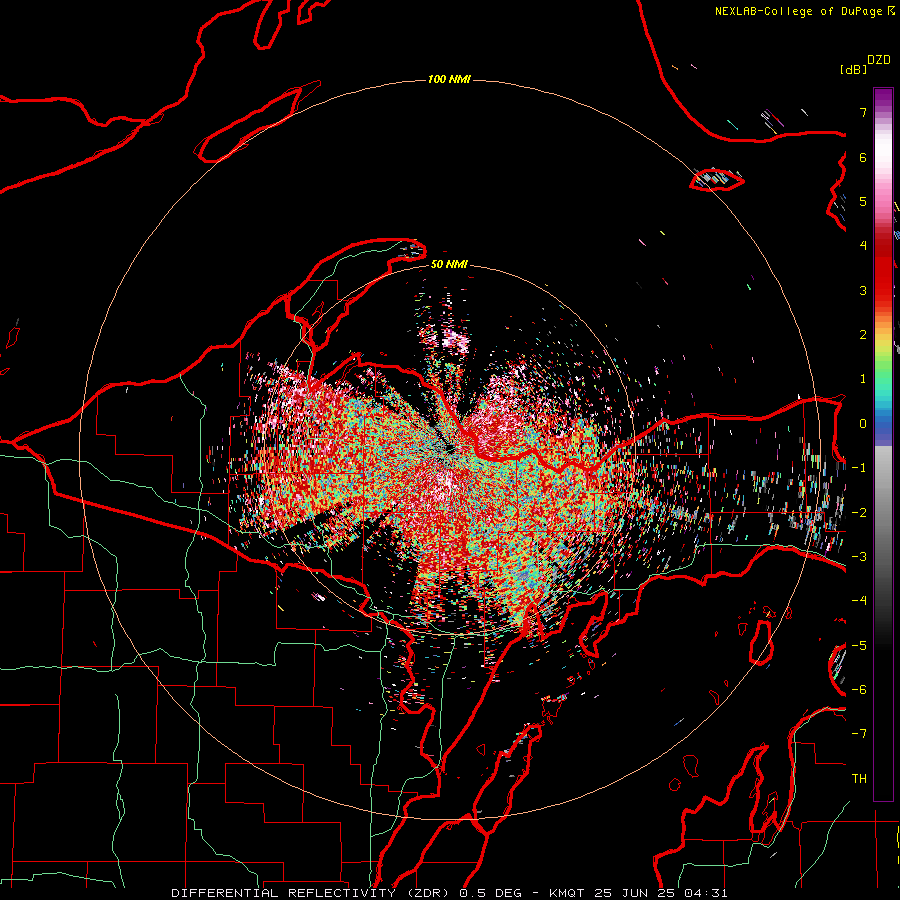Click the positive 6 tick on the dB scale
The height and width of the screenshot is (900, 900).
coord(863,157)
